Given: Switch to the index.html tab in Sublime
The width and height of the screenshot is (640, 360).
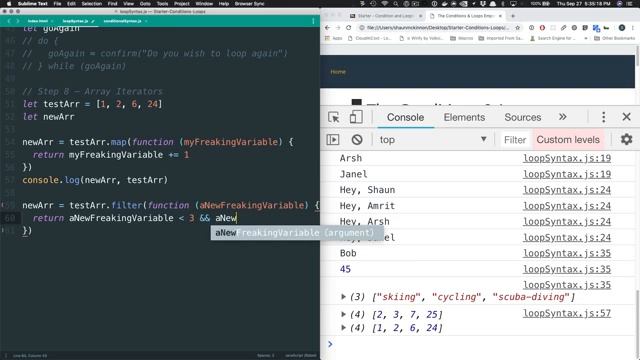Looking at the screenshot, I should (x=38, y=21).
